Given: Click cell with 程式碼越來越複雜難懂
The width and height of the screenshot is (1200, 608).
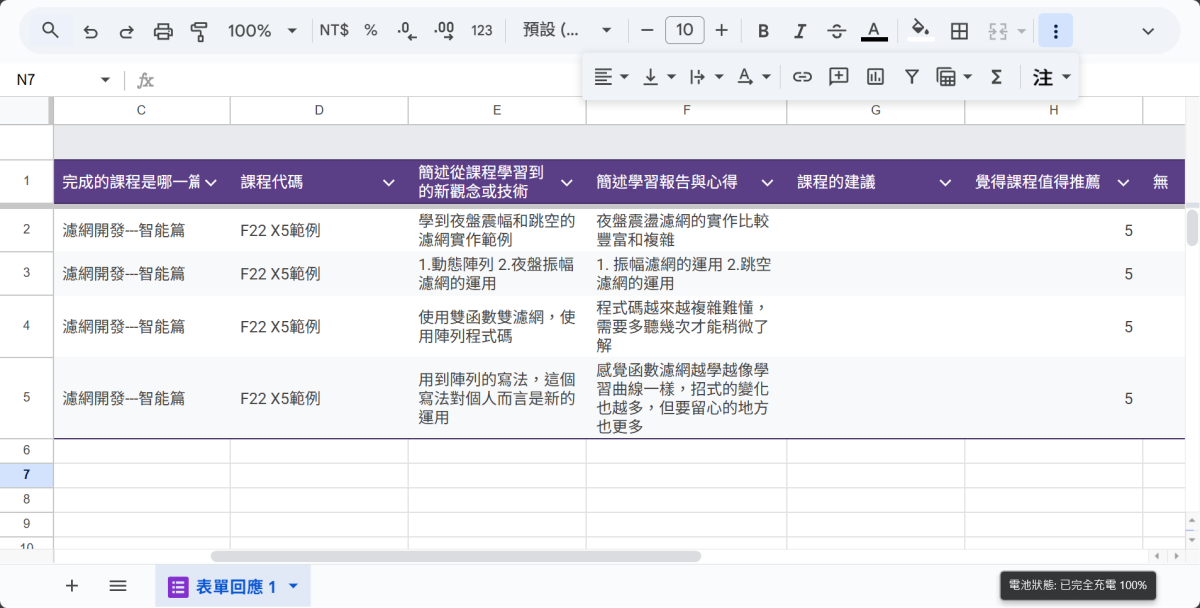Looking at the screenshot, I should tap(686, 326).
